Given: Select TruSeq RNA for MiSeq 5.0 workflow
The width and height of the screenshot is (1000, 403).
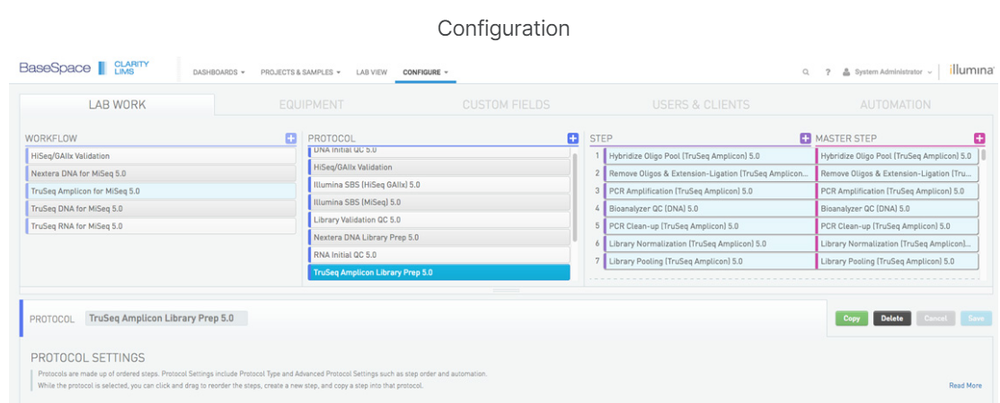Looking at the screenshot, I should click(161, 226).
